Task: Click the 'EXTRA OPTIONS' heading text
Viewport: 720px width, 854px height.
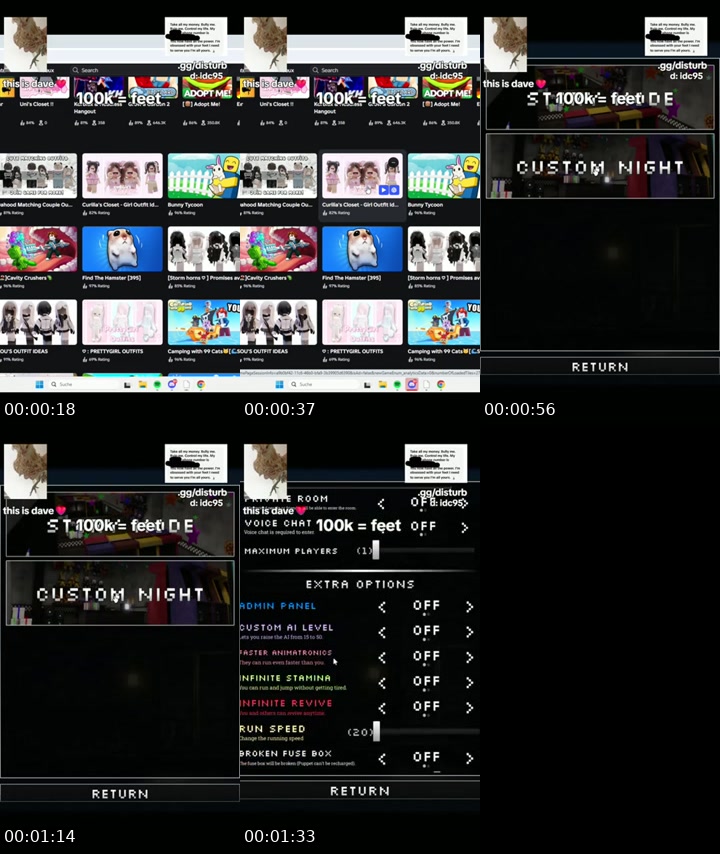Action: [360, 584]
